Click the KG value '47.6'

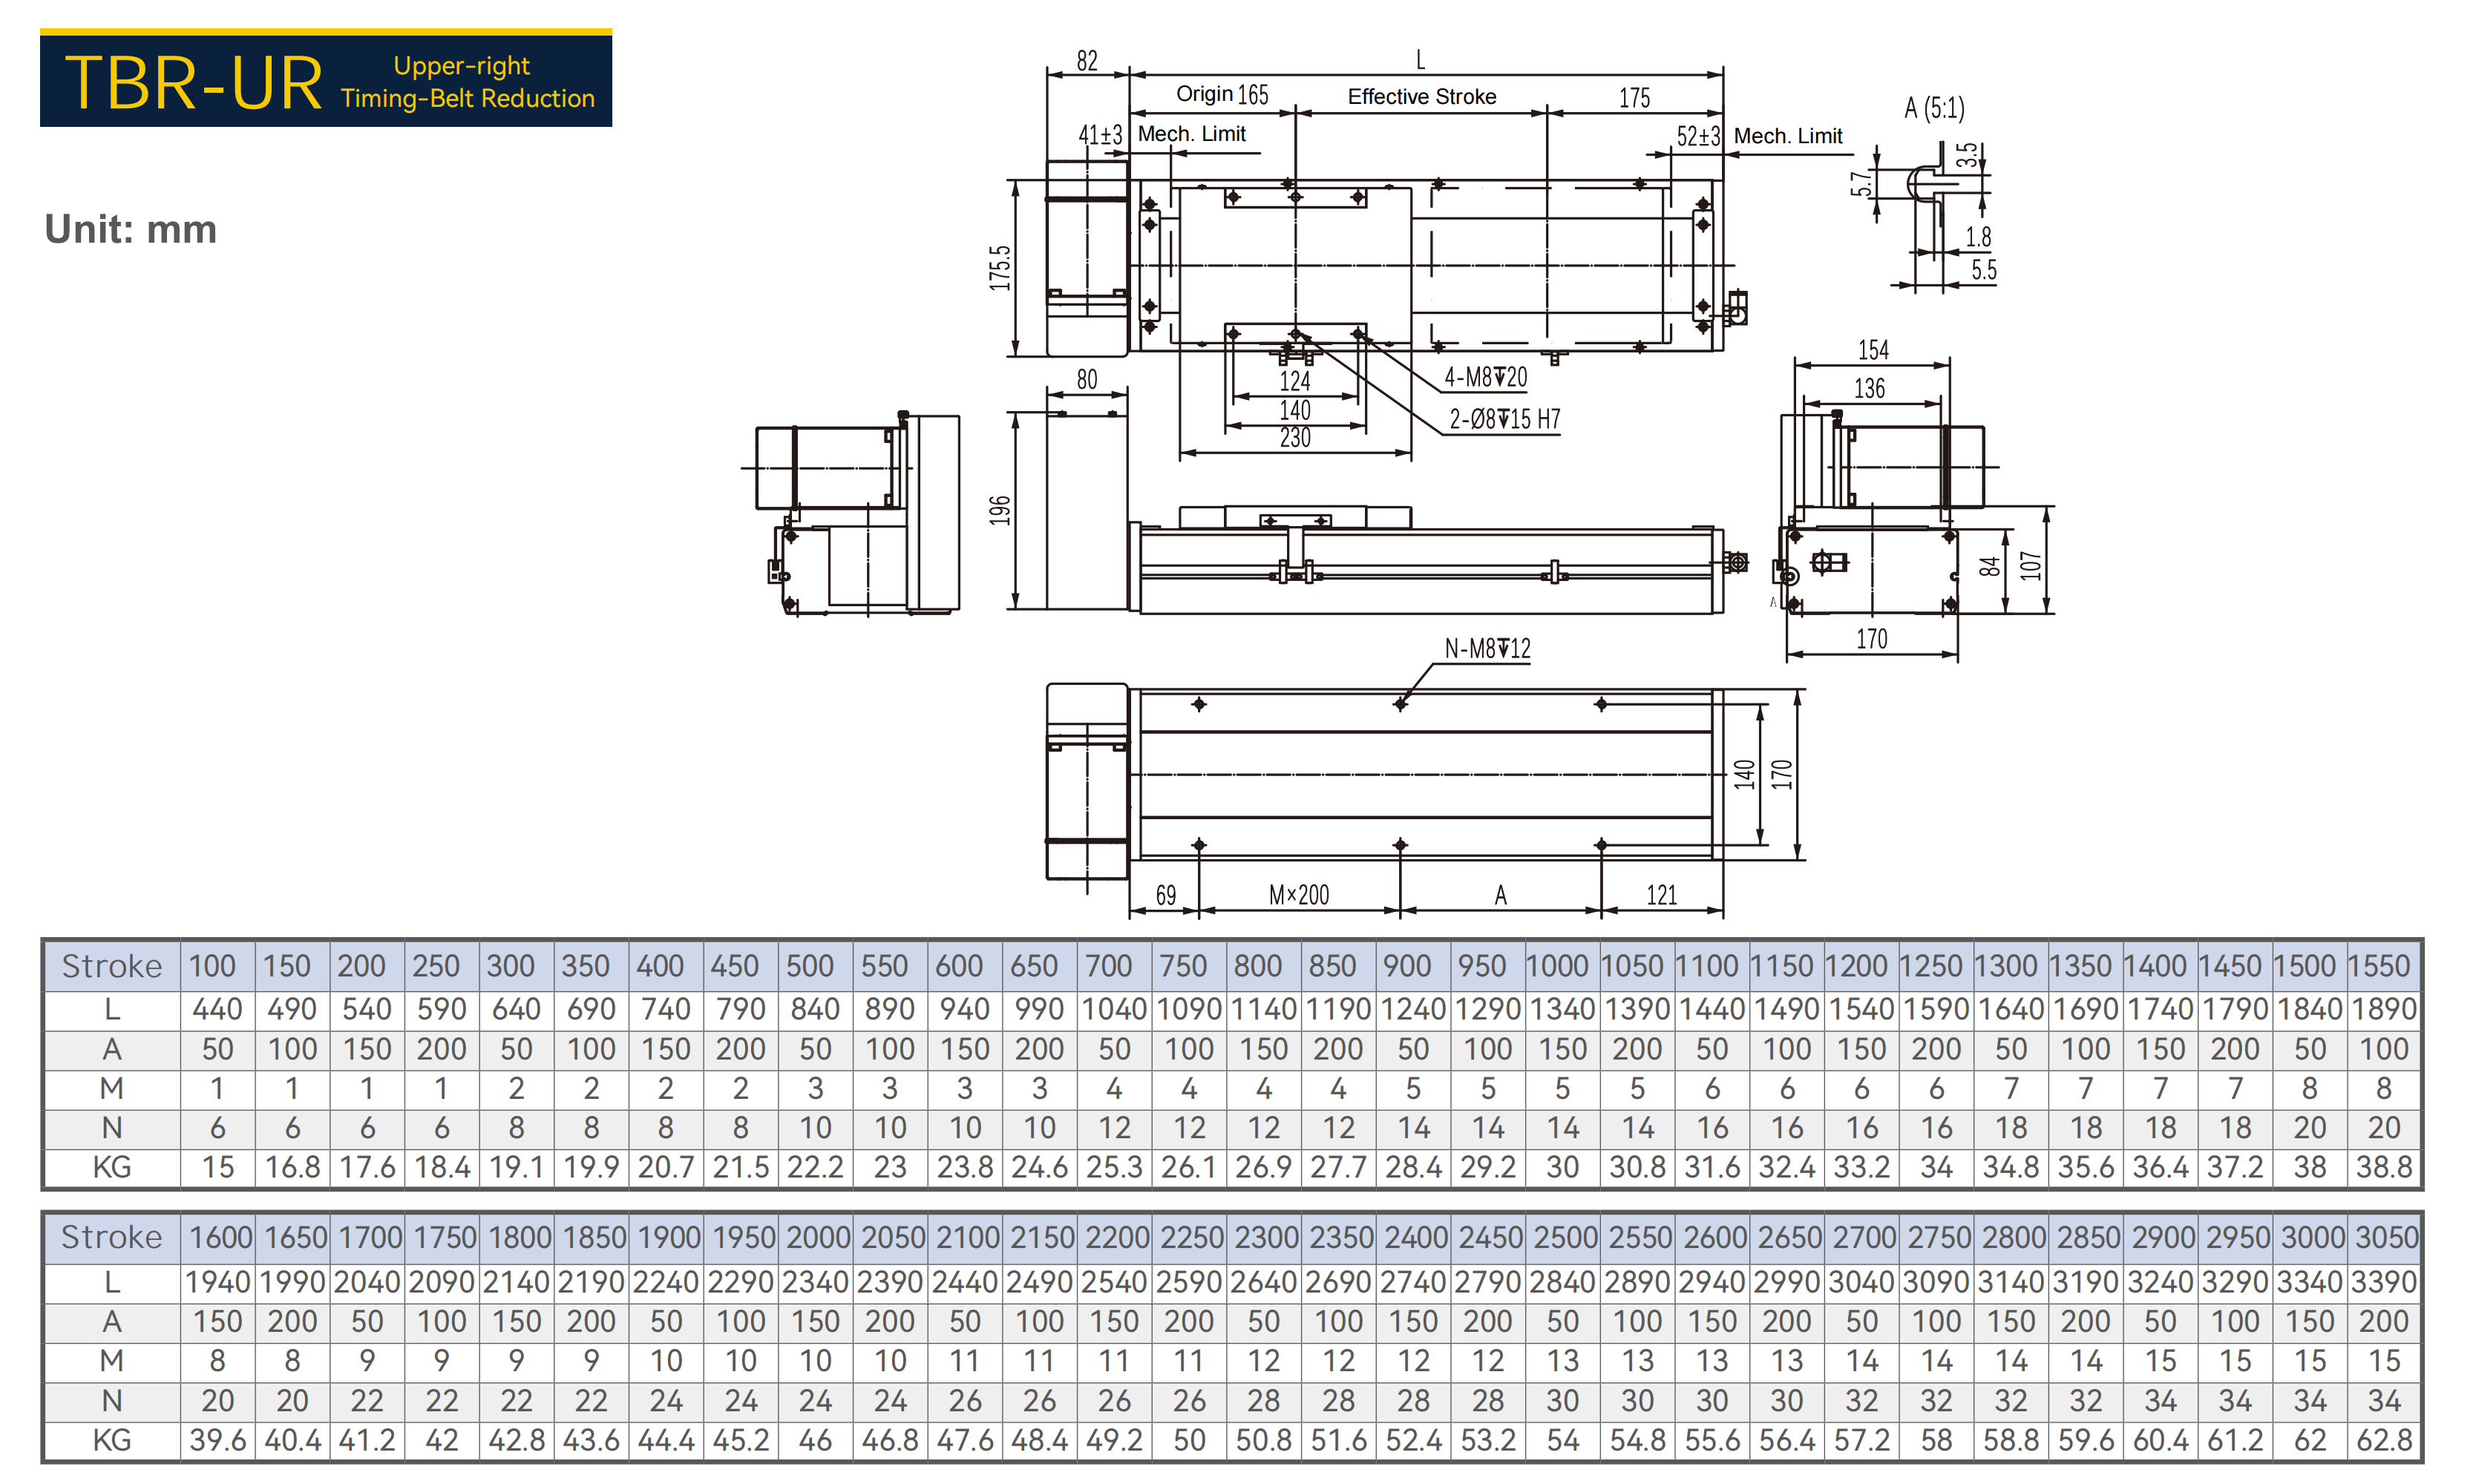(x=964, y=1440)
